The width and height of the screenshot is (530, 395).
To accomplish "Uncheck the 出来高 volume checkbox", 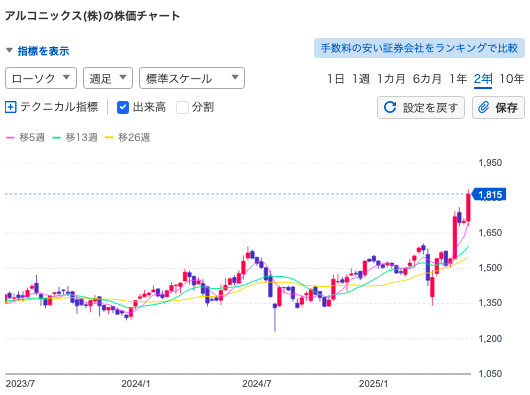I will click(x=123, y=107).
